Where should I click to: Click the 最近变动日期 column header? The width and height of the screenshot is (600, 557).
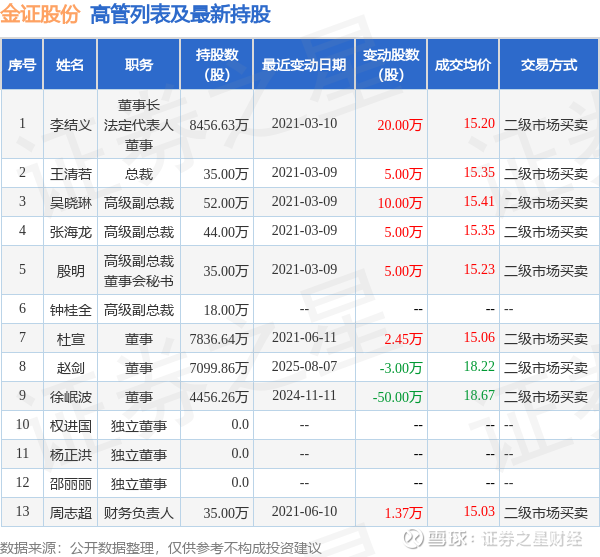[x=304, y=64]
